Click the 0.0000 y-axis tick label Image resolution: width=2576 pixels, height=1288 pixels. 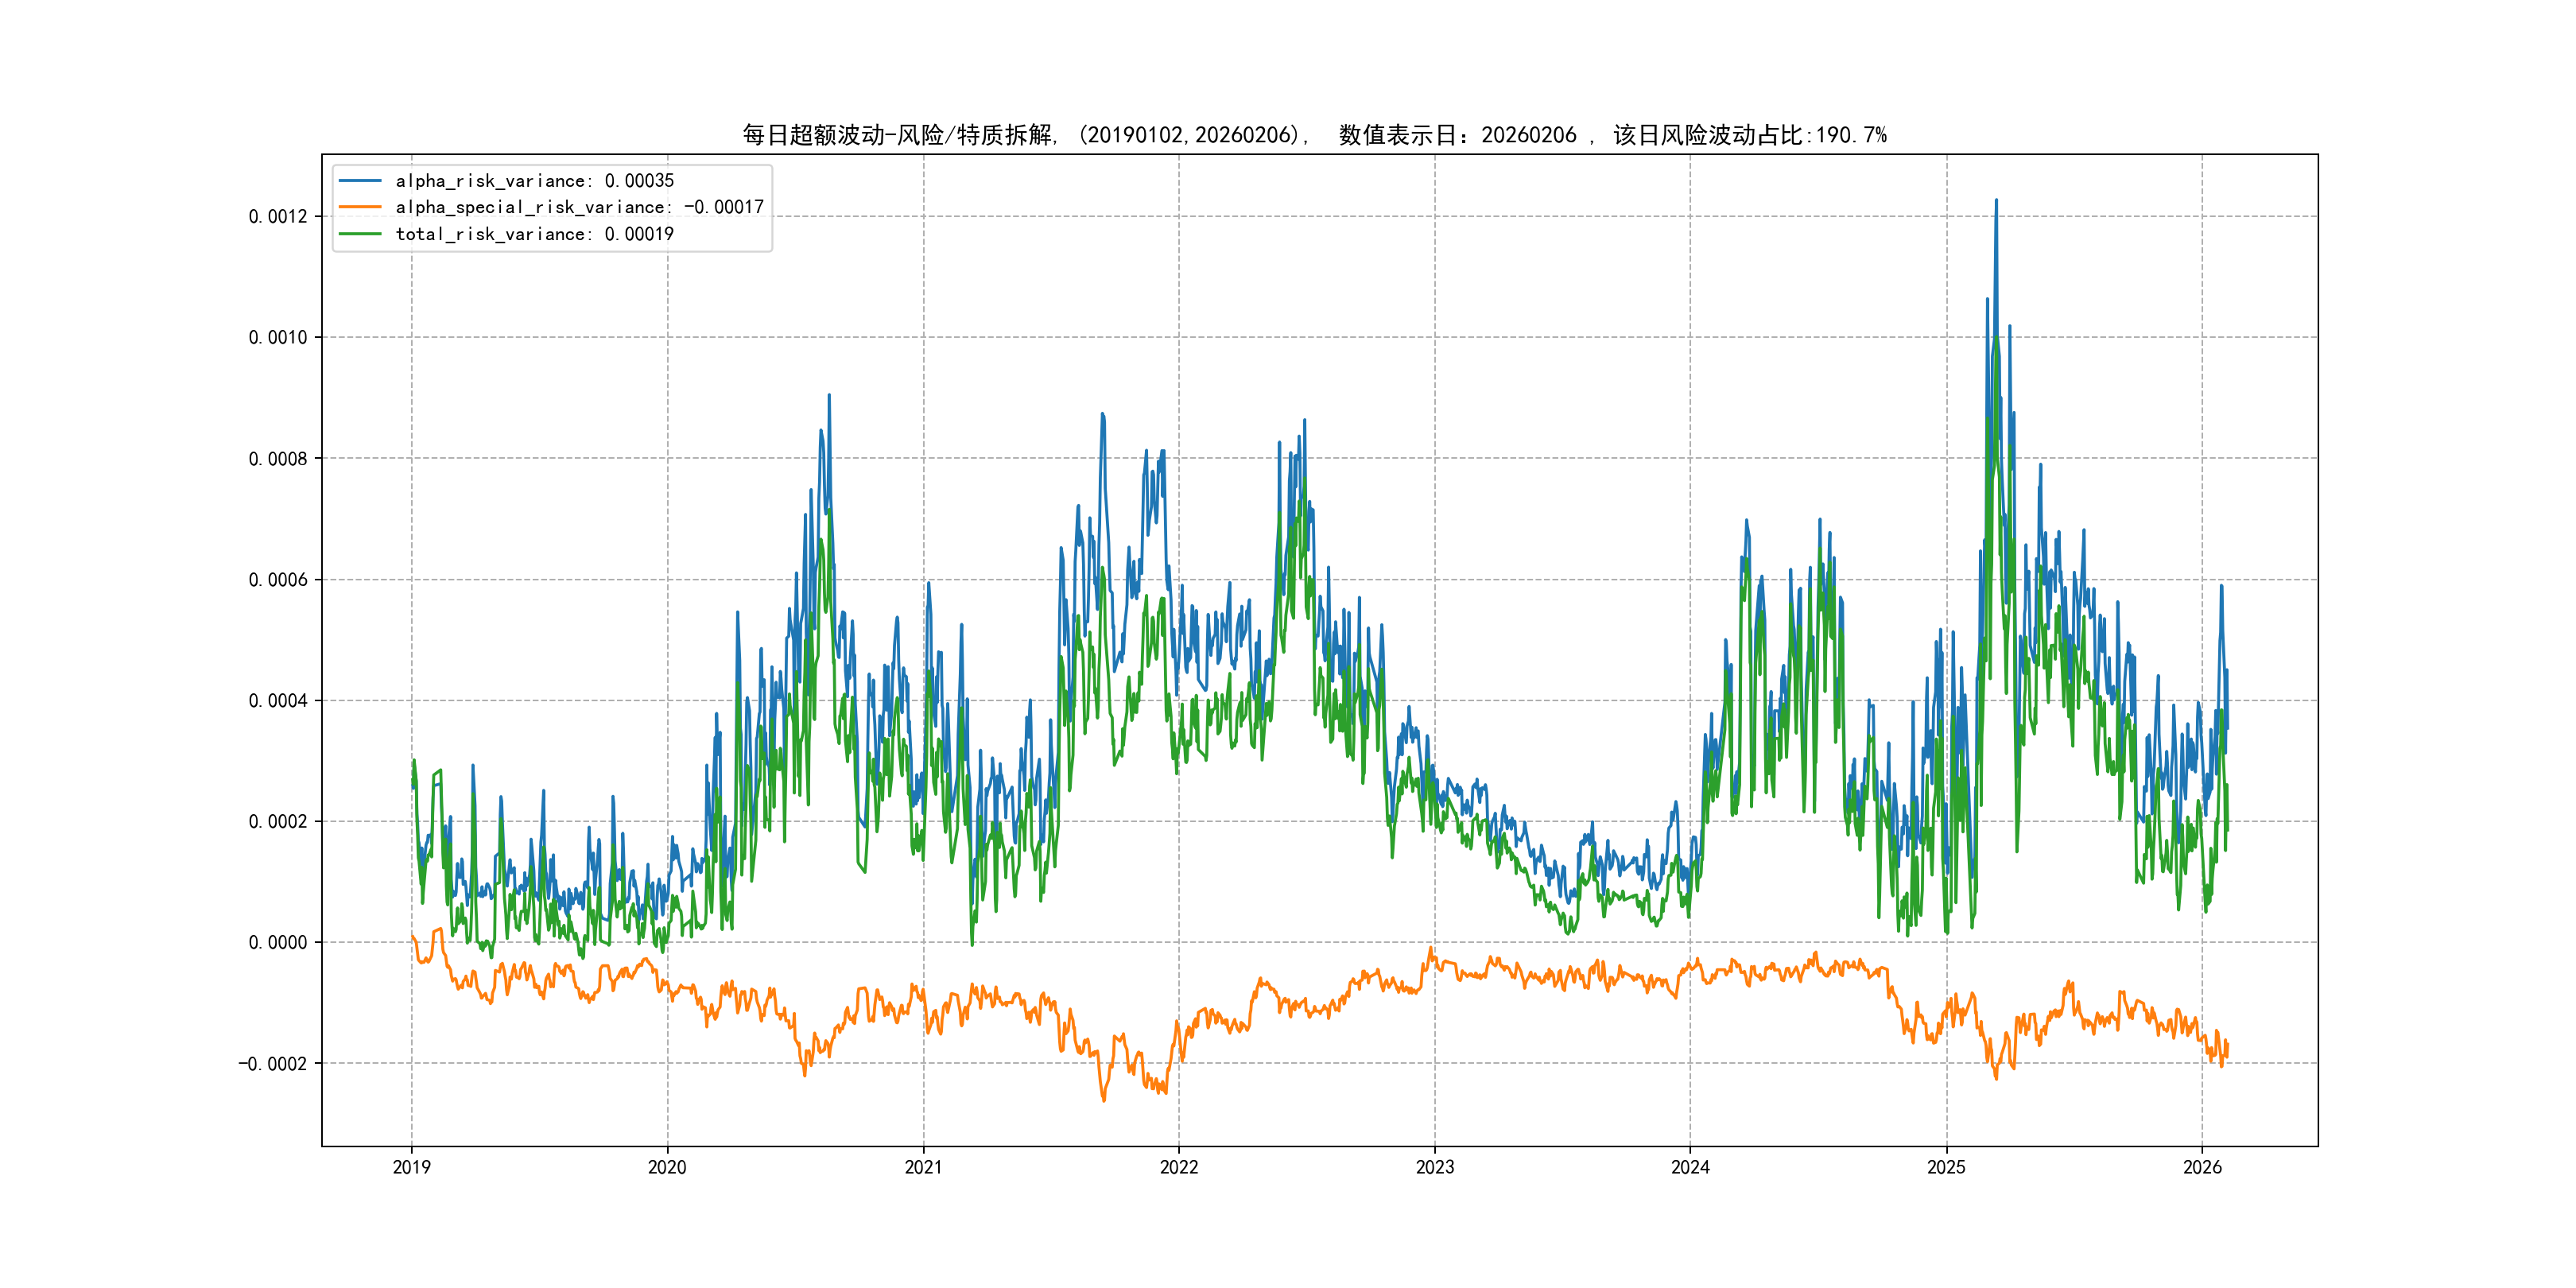pyautogui.click(x=278, y=942)
